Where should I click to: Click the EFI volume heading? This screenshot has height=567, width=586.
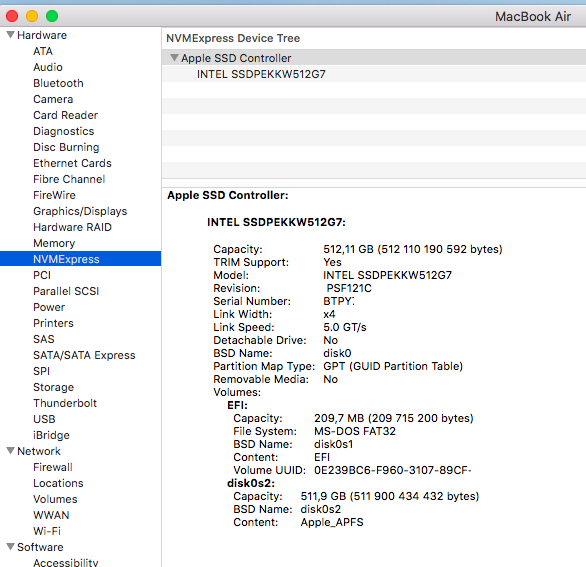237,406
